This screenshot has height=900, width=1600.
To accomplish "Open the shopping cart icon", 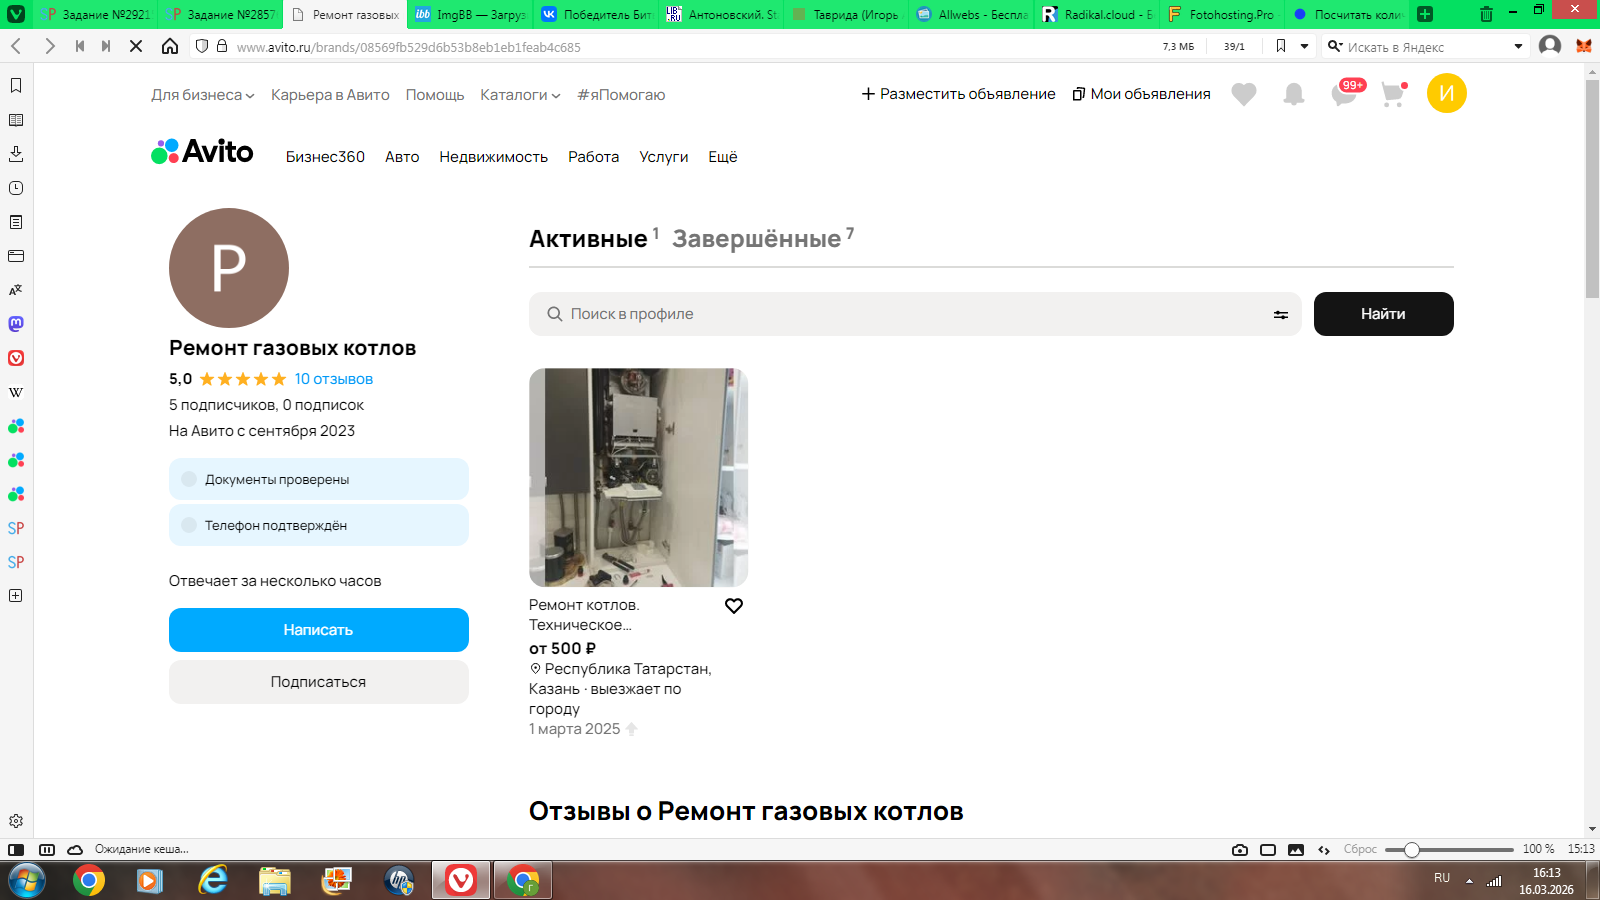I will pos(1392,94).
